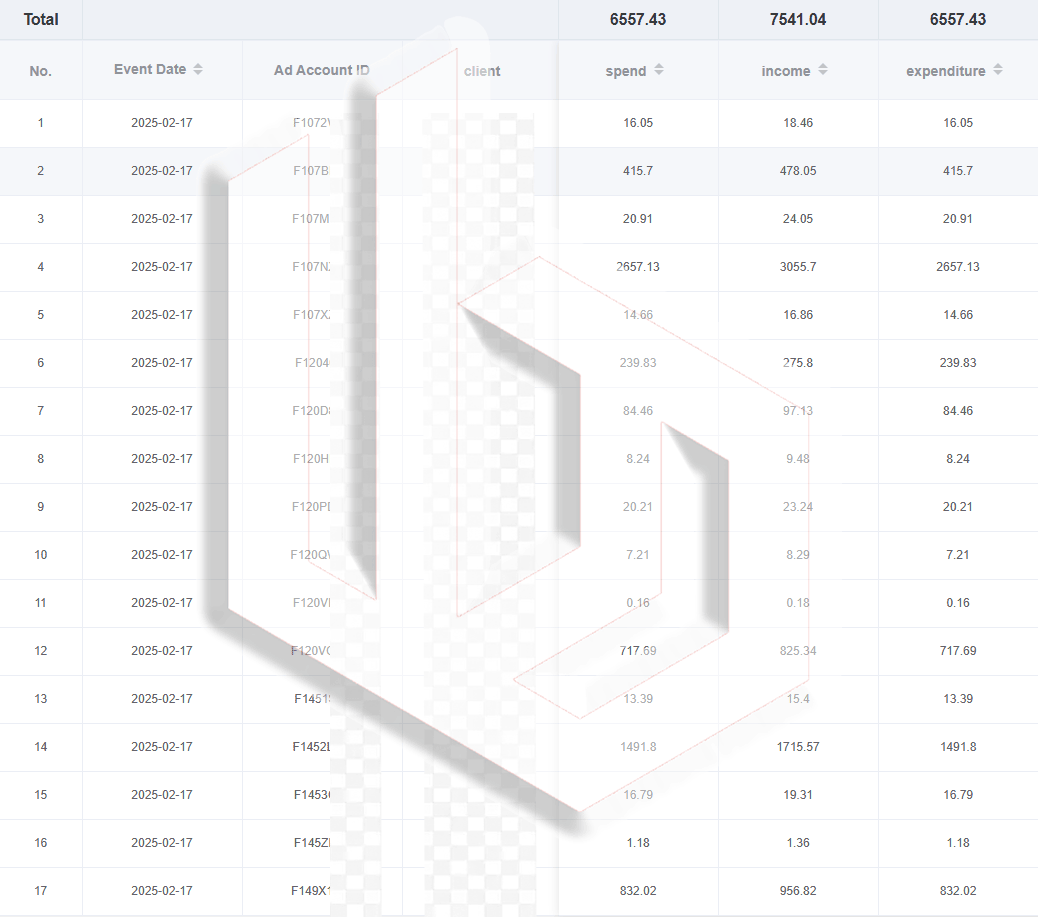Viewport: 1038px width, 917px height.
Task: Click Event Date cell in row 14
Action: [162, 747]
